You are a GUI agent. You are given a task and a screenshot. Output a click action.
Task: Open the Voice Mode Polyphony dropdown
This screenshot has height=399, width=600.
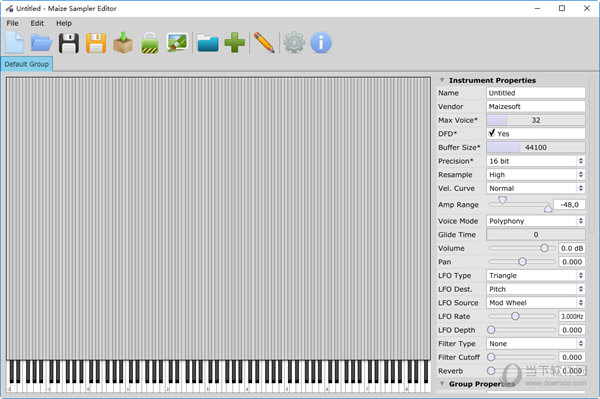[536, 221]
